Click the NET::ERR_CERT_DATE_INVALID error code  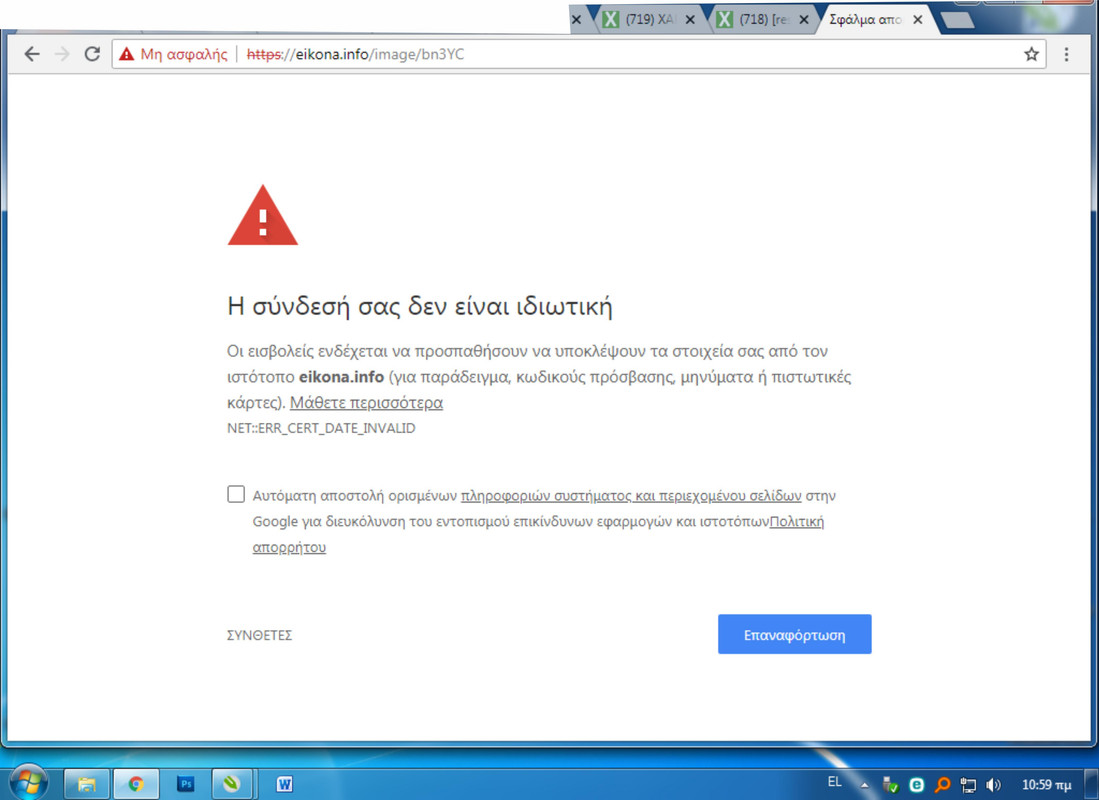pyautogui.click(x=321, y=428)
